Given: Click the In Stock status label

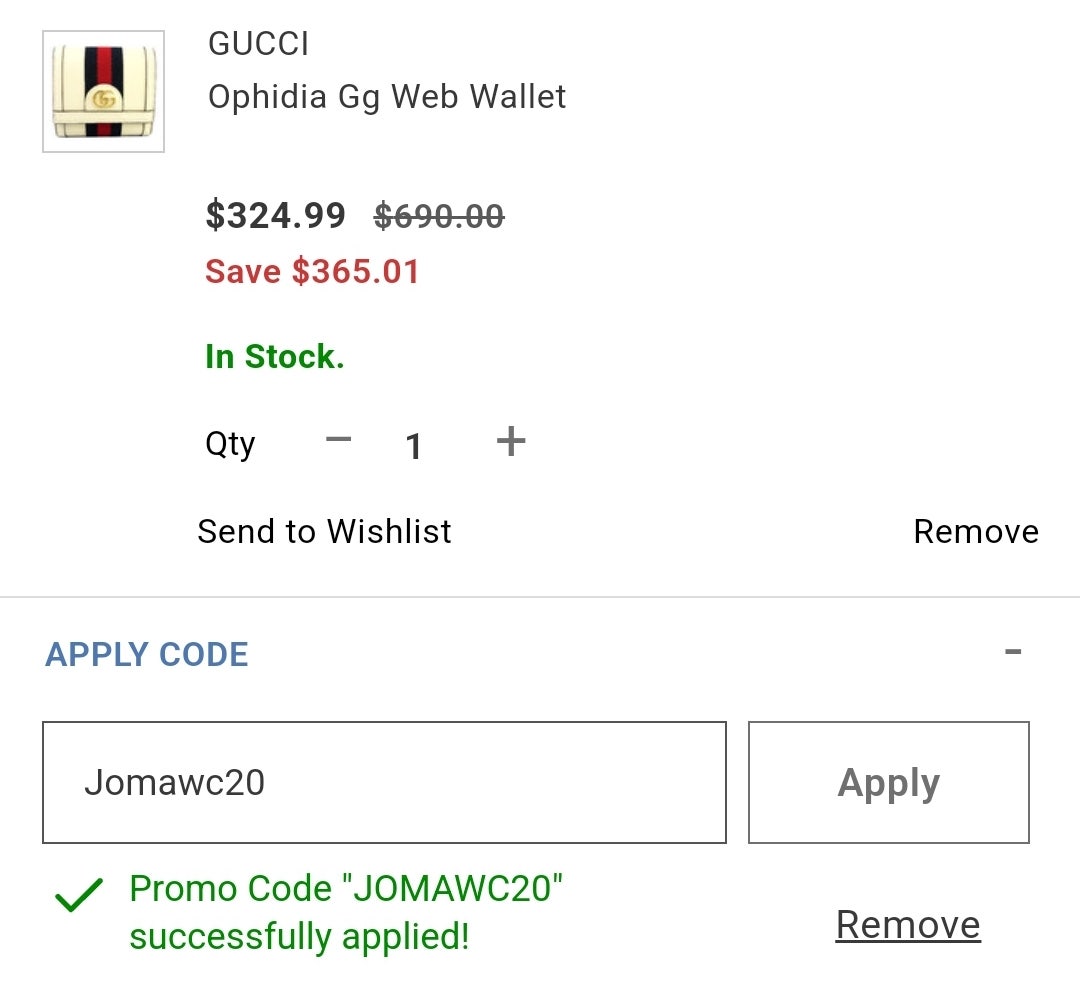Looking at the screenshot, I should coord(275,357).
